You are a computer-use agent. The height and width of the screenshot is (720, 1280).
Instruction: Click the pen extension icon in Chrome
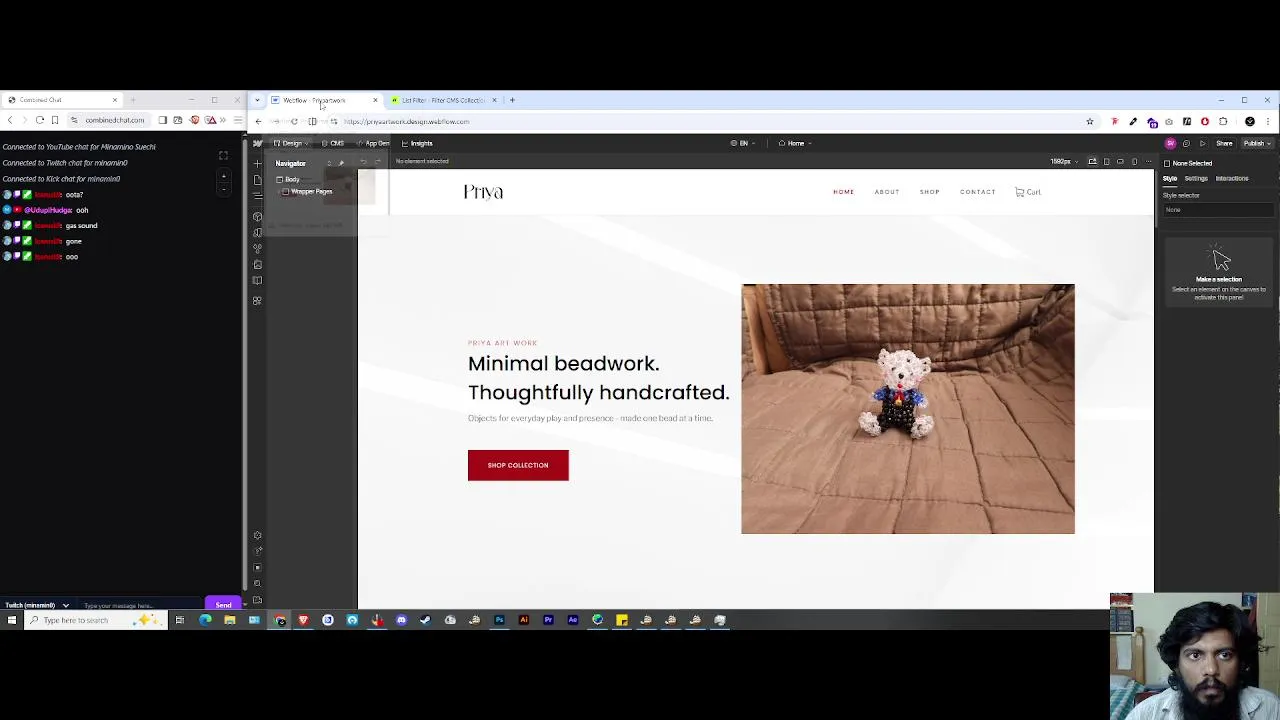coord(1133,121)
